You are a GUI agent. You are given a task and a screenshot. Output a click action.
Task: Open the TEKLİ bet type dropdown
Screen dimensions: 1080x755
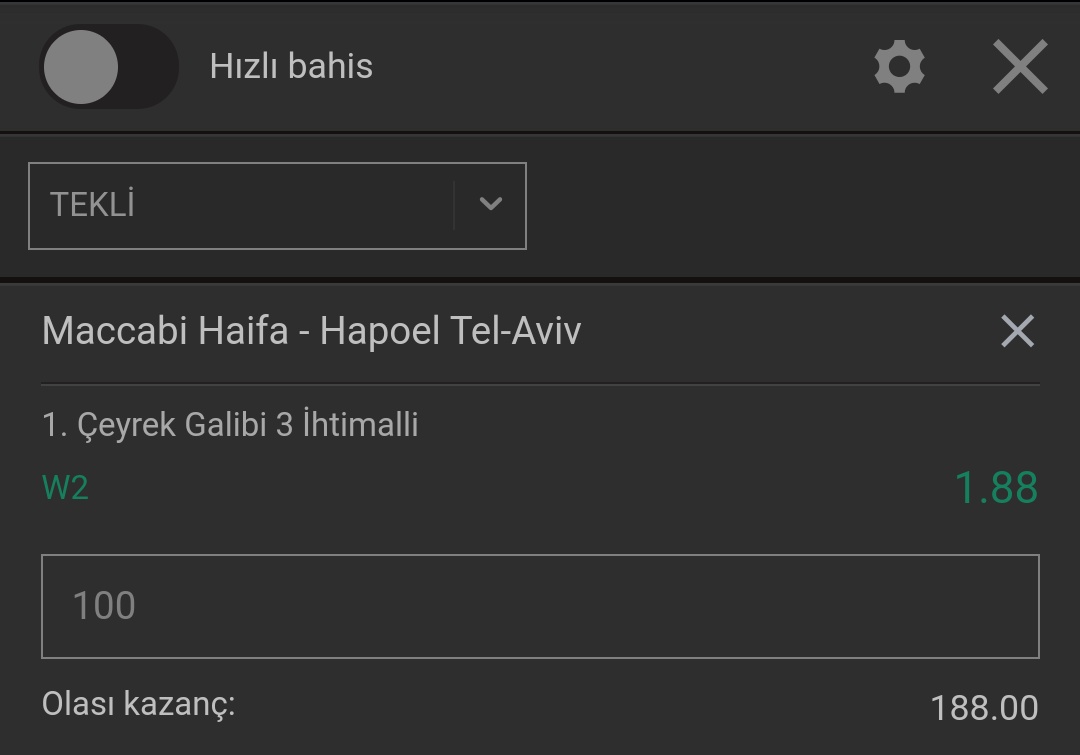277,206
